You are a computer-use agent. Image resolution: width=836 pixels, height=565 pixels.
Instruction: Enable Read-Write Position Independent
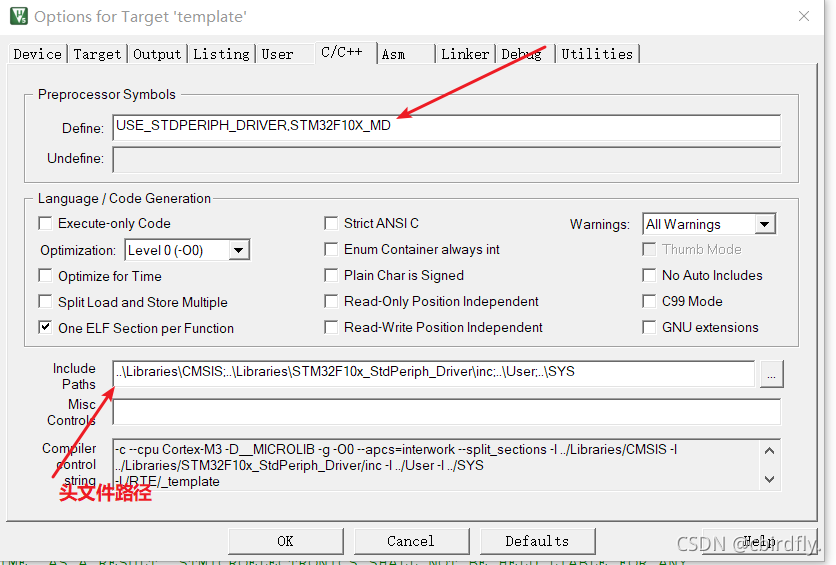click(331, 327)
